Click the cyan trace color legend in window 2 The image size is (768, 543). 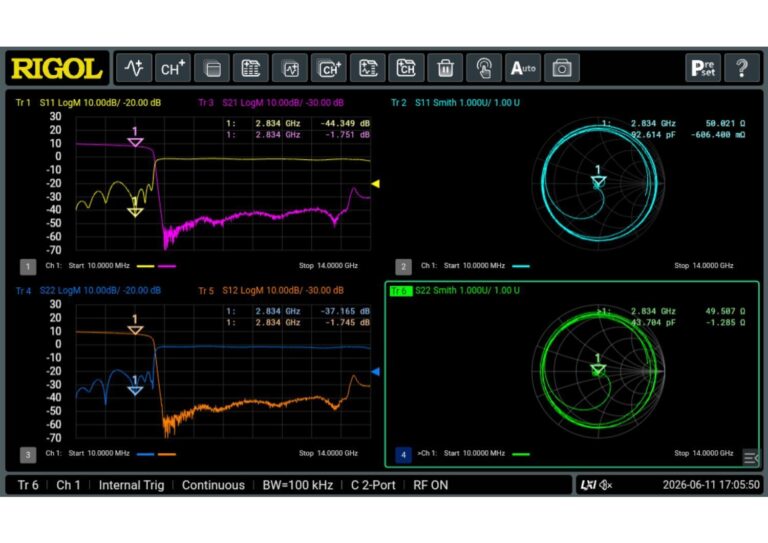point(521,266)
